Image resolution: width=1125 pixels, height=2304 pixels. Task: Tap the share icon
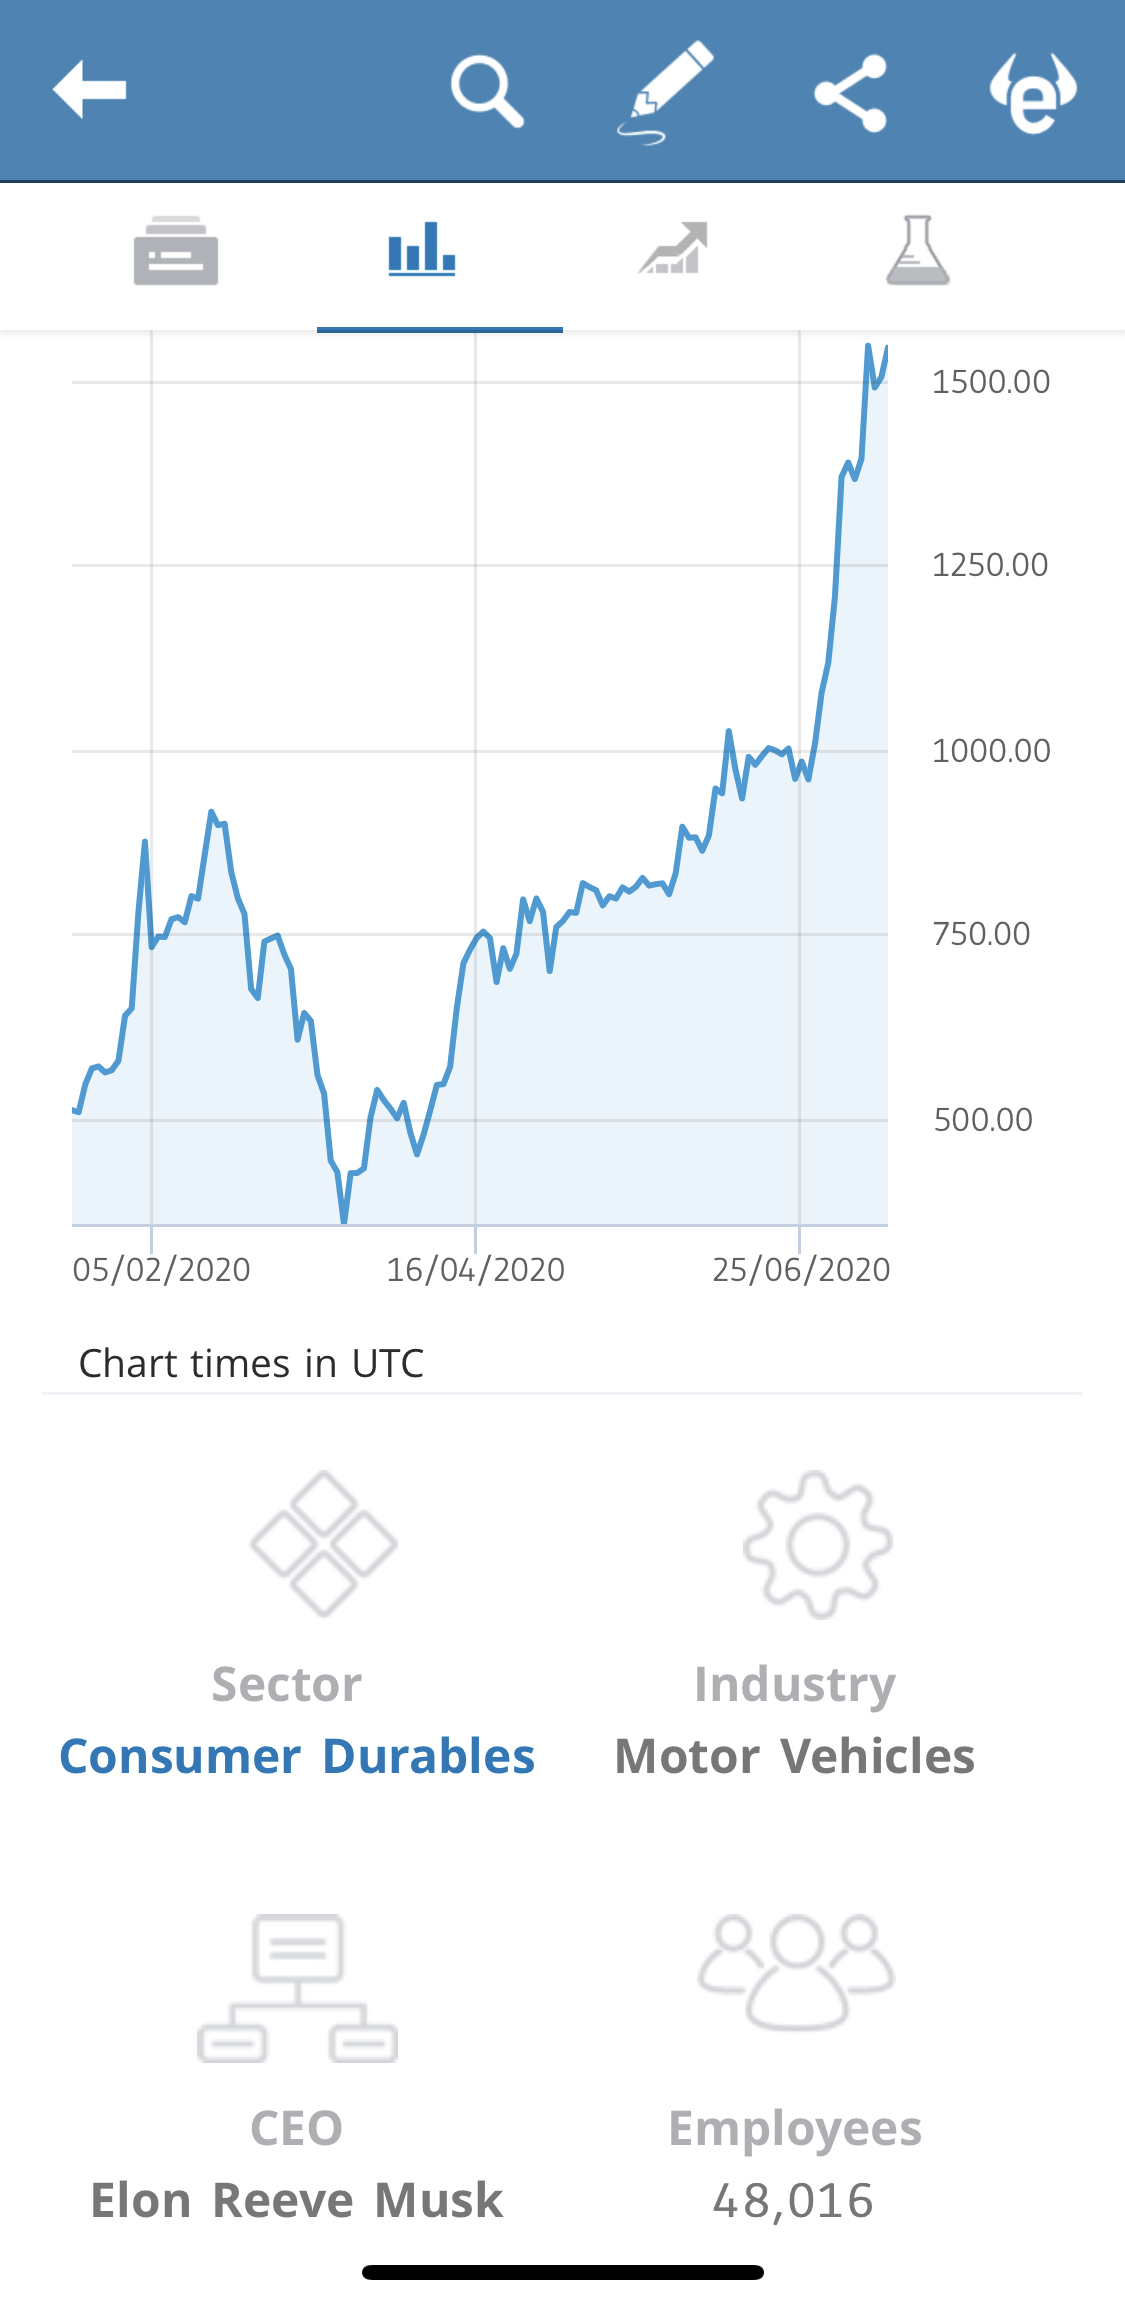pos(851,93)
